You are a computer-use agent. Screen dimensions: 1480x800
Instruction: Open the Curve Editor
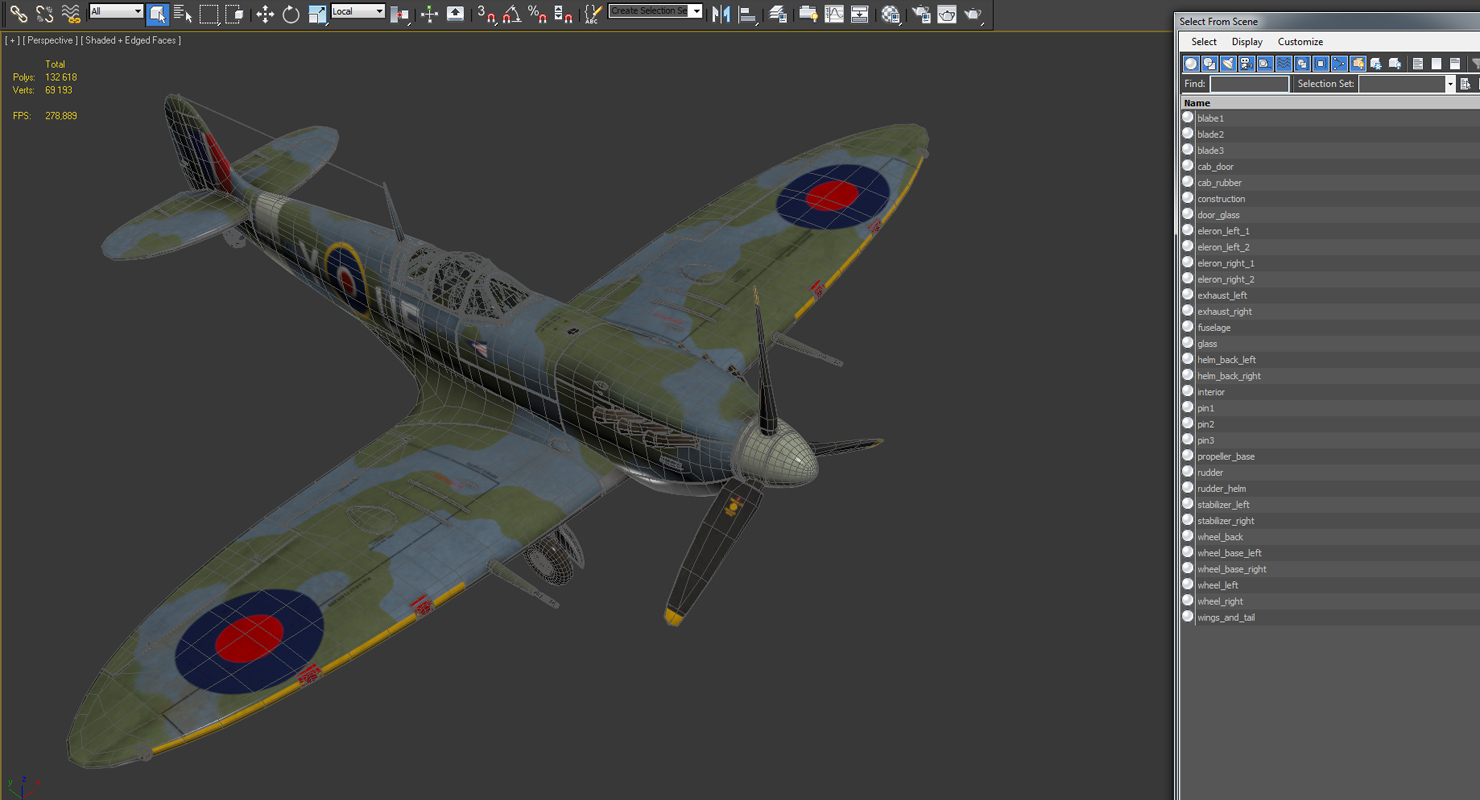tap(834, 13)
